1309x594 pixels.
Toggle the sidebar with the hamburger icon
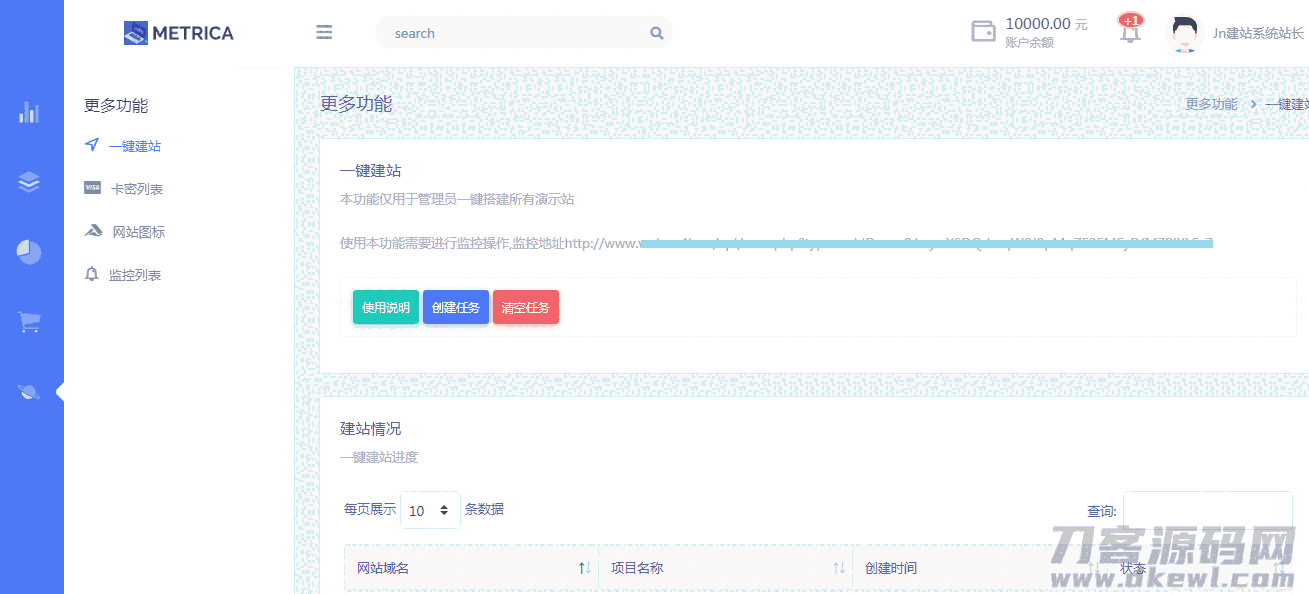pos(324,31)
